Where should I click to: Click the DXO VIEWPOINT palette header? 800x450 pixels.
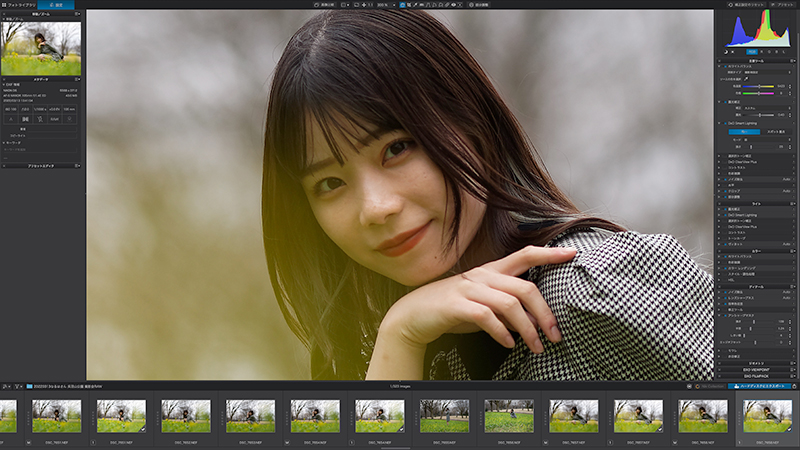pyautogui.click(x=756, y=370)
